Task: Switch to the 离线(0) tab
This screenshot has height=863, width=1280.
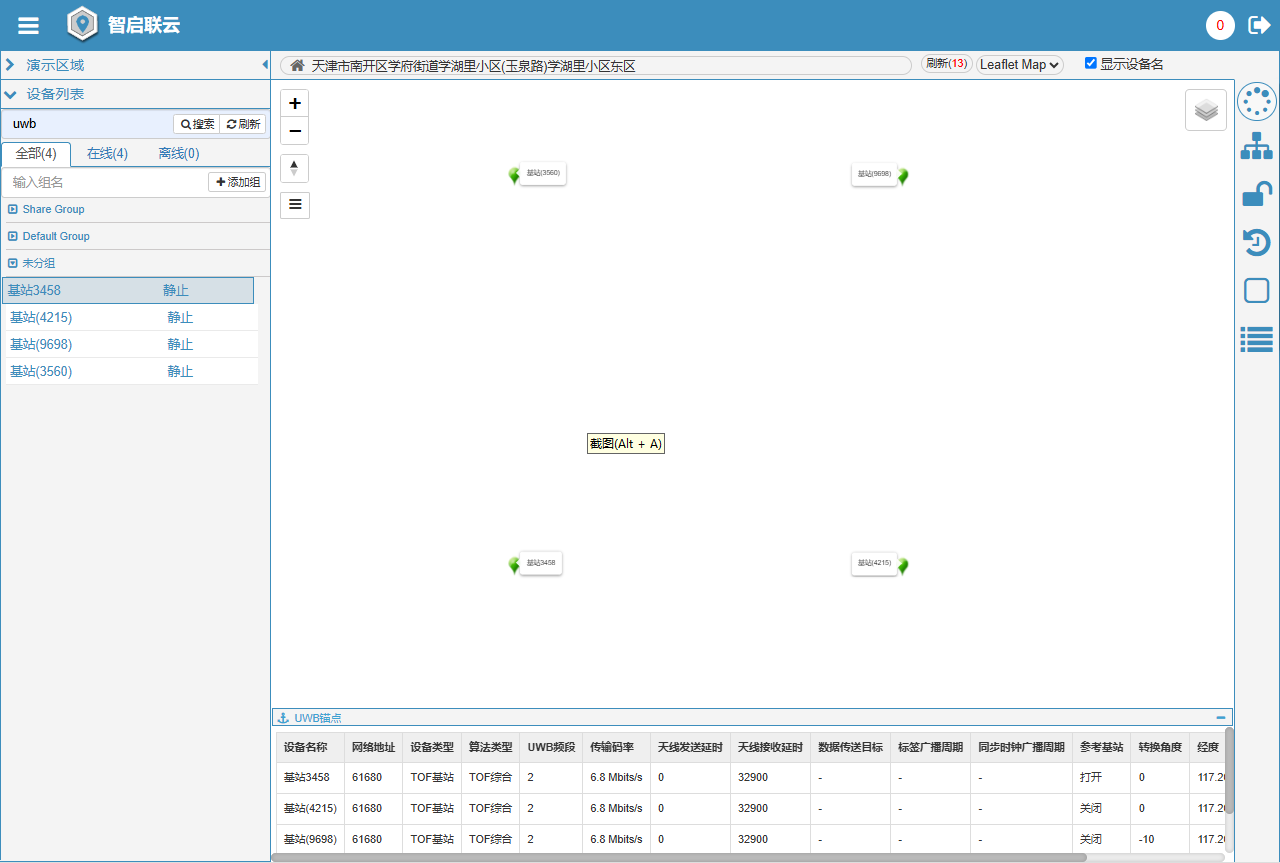Action: pyautogui.click(x=179, y=154)
